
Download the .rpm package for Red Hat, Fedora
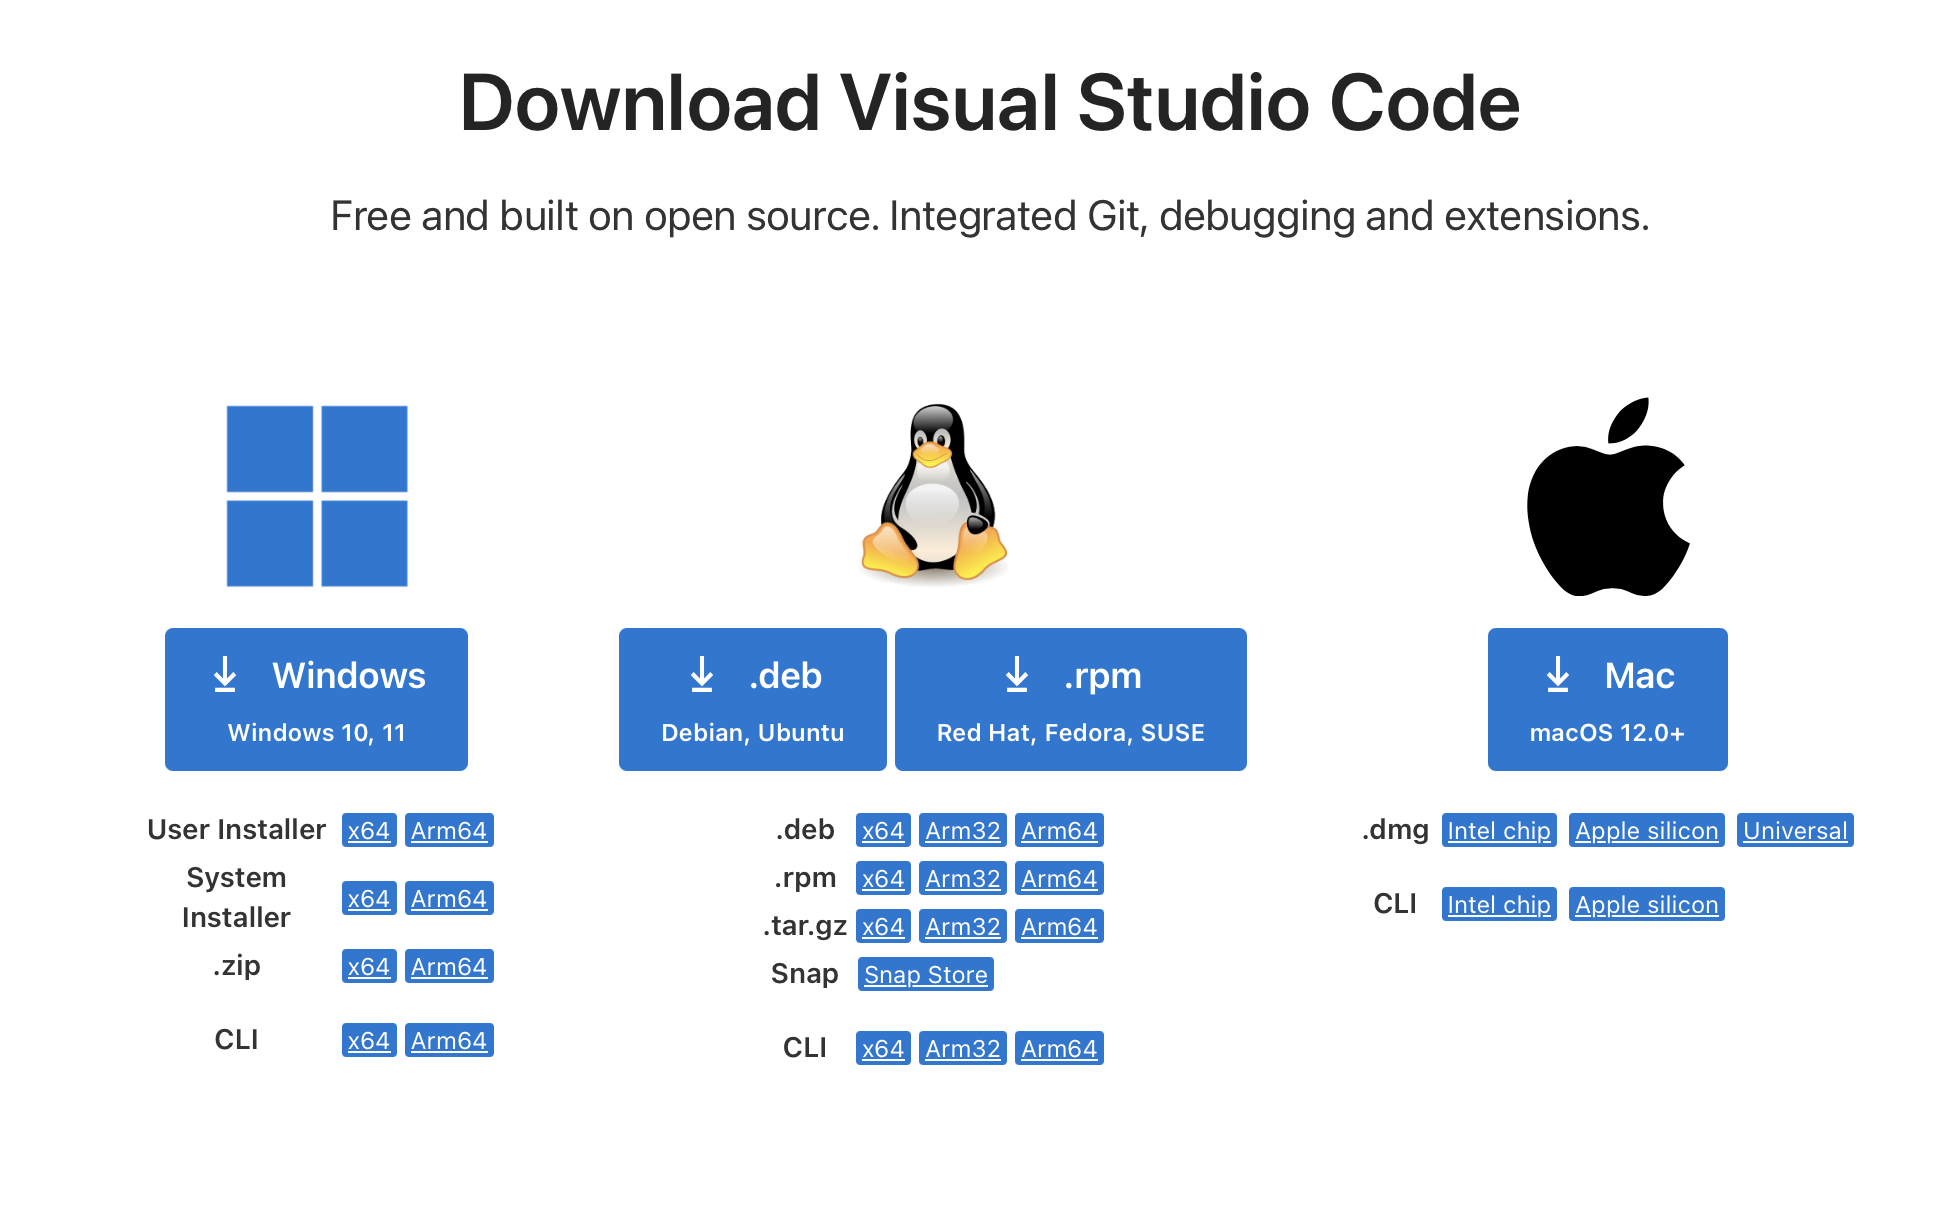pyautogui.click(x=1071, y=699)
